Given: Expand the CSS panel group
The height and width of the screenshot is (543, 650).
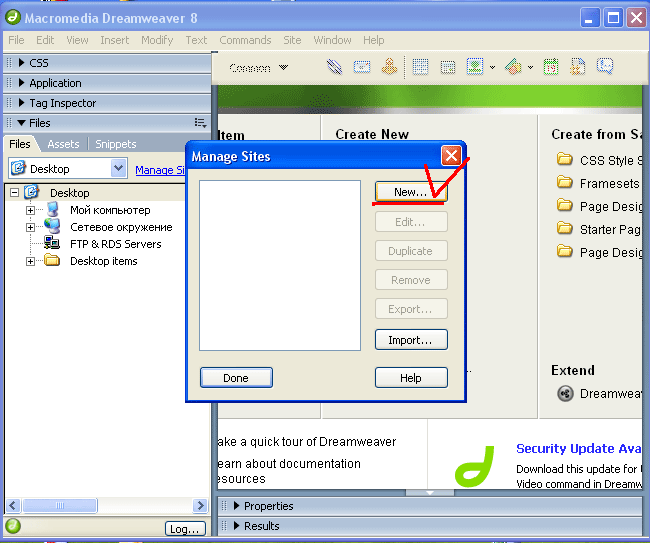Looking at the screenshot, I should (22, 63).
